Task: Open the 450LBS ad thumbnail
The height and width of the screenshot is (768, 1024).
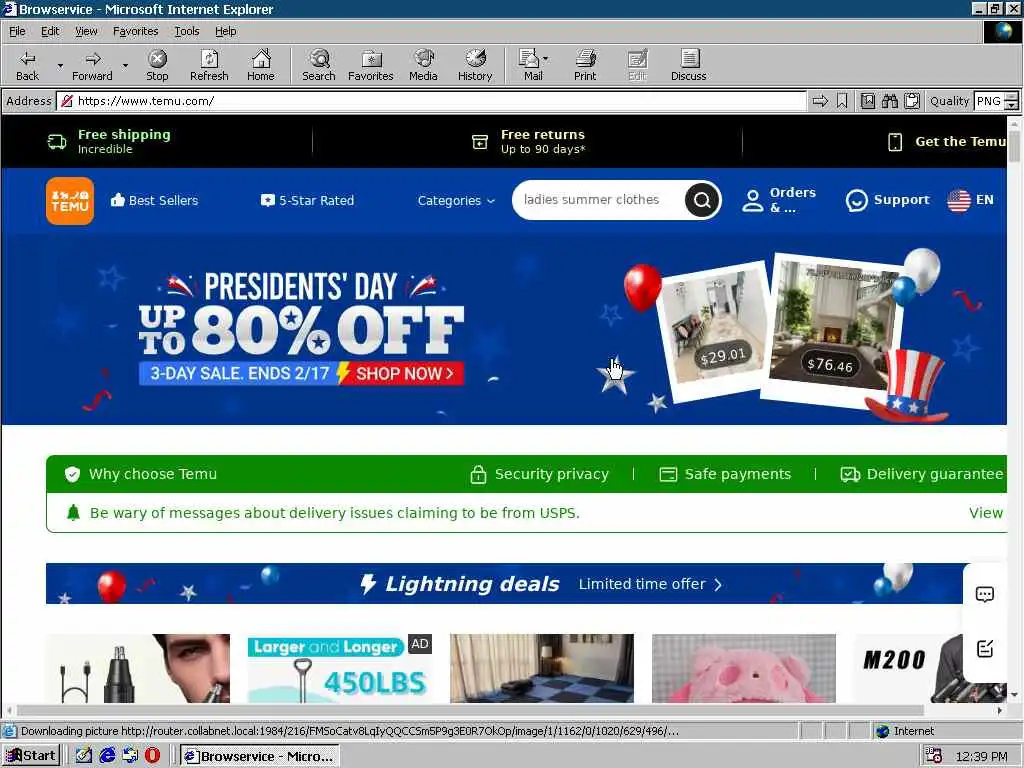Action: [x=339, y=668]
